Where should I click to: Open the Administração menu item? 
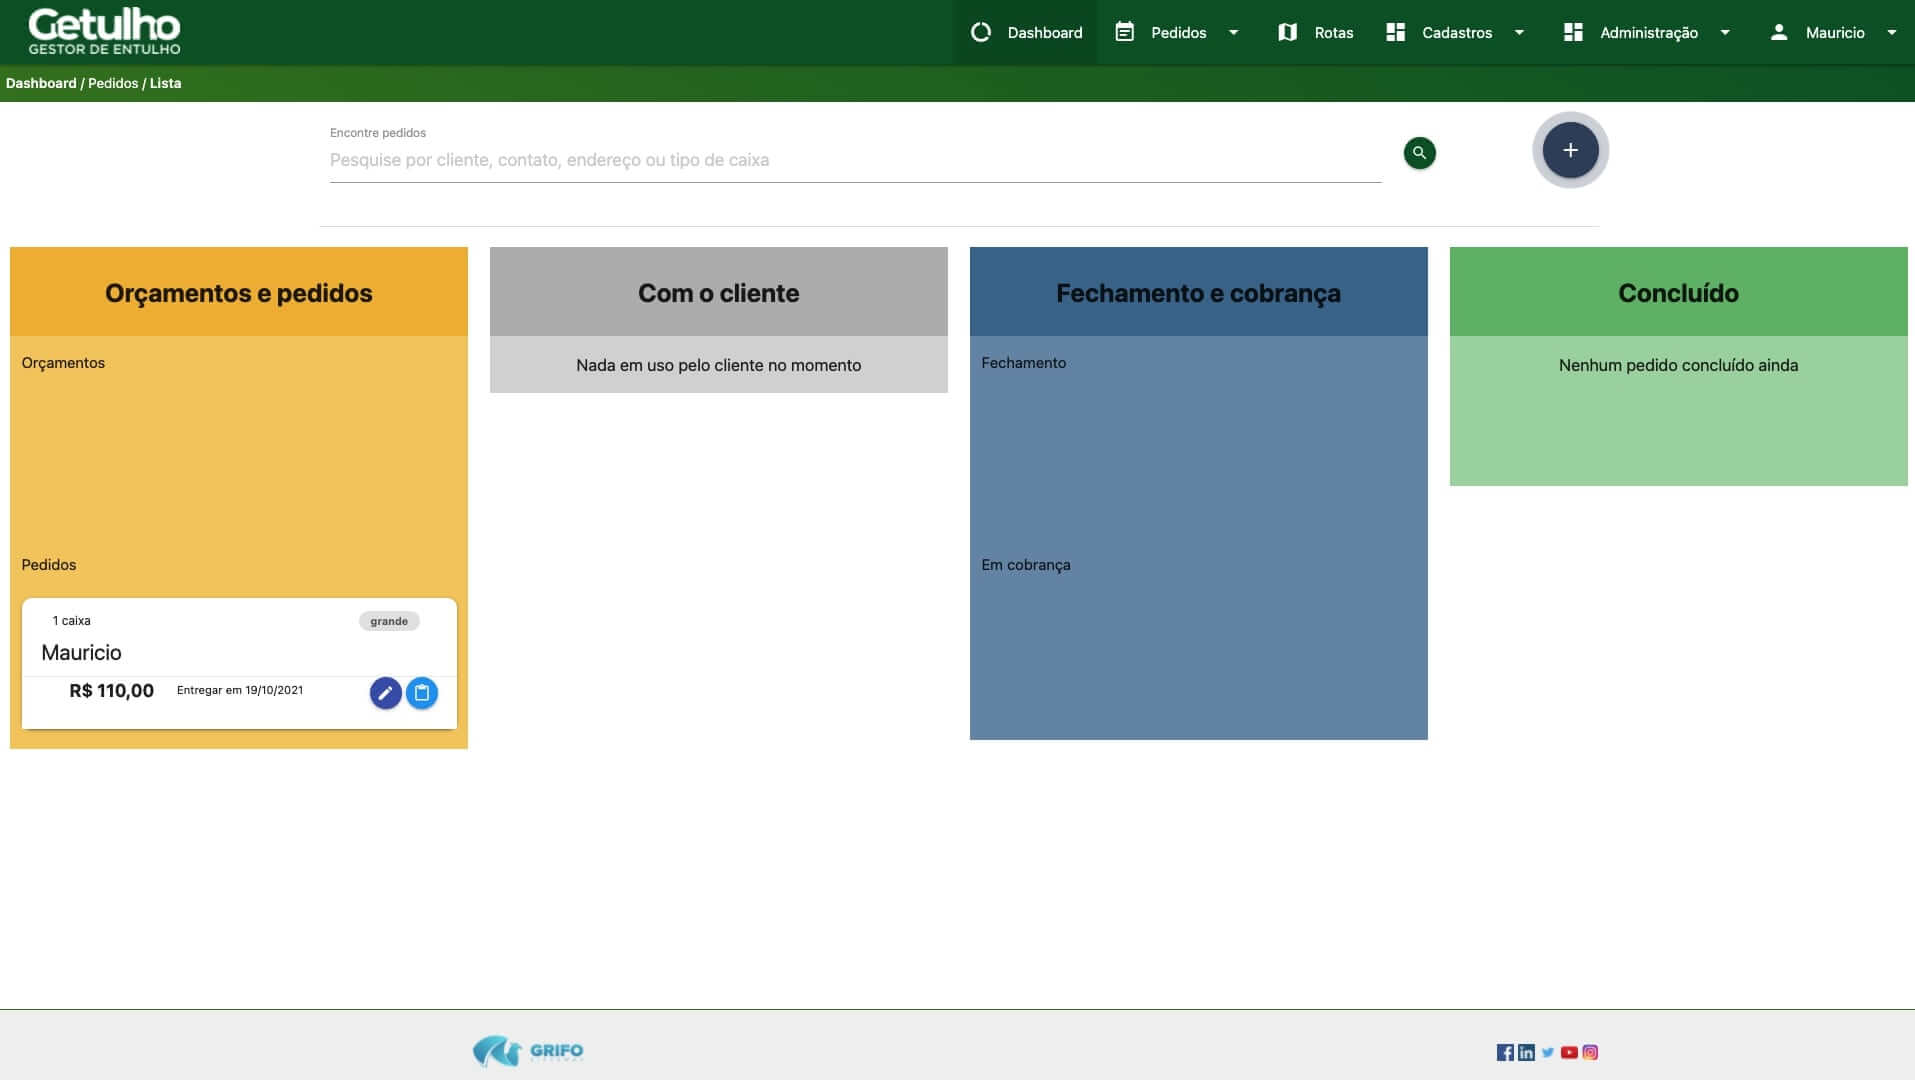[x=1647, y=32]
